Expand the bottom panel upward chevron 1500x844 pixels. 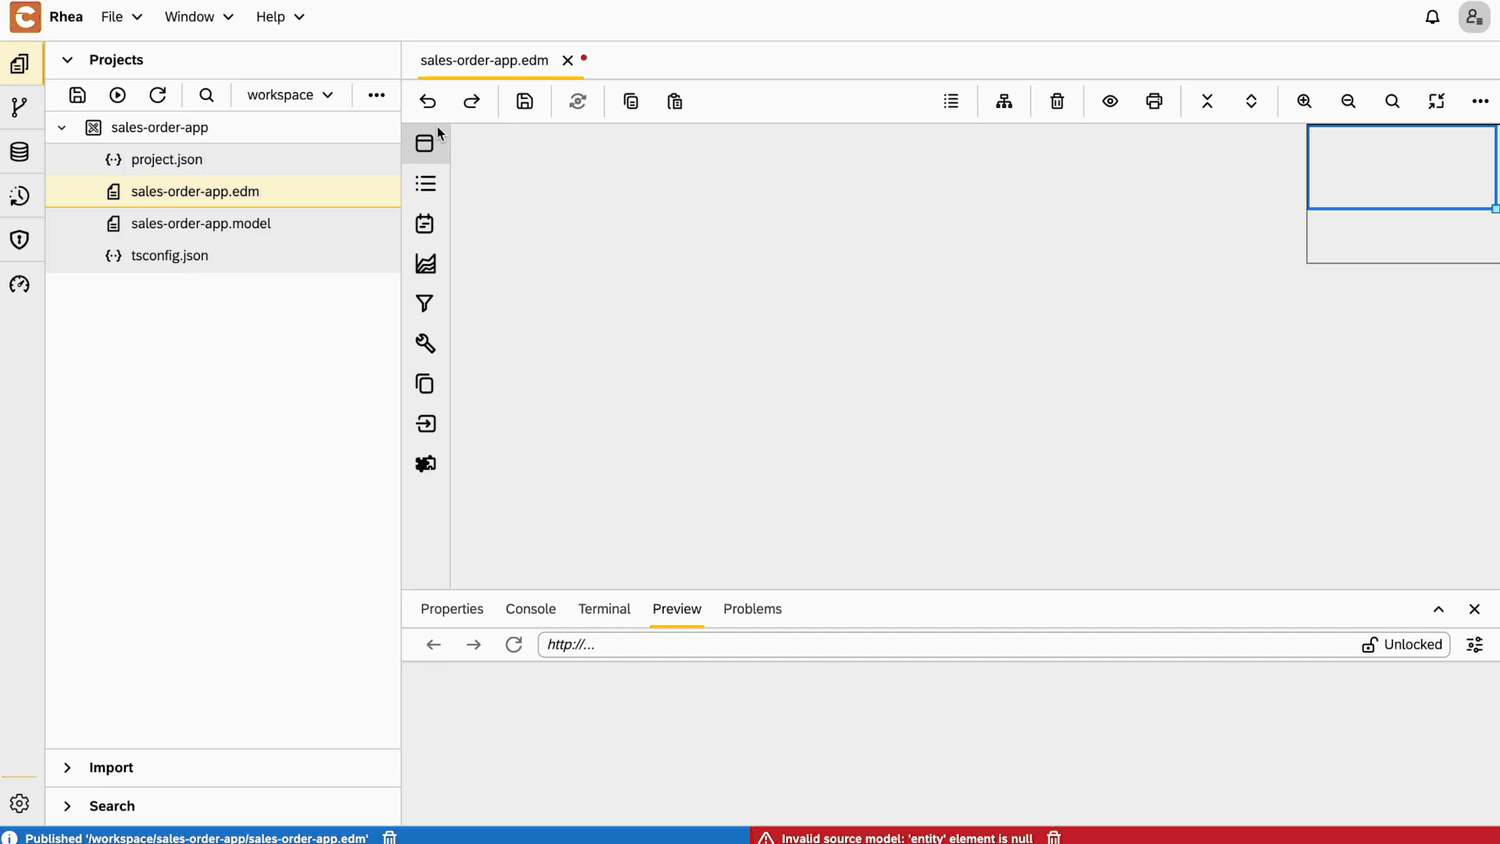tap(1438, 609)
